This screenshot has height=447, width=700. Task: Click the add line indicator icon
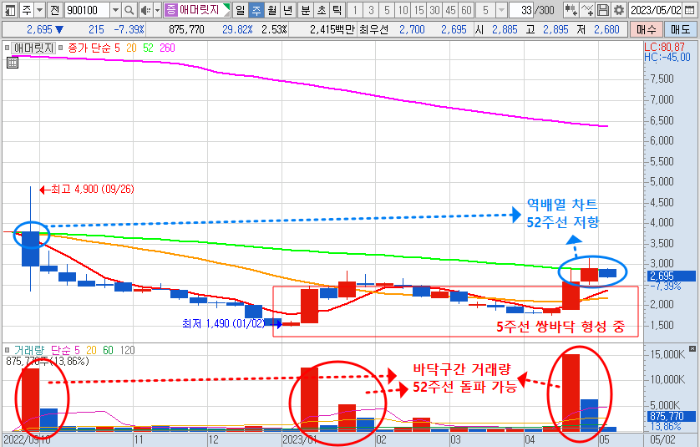coord(587,10)
